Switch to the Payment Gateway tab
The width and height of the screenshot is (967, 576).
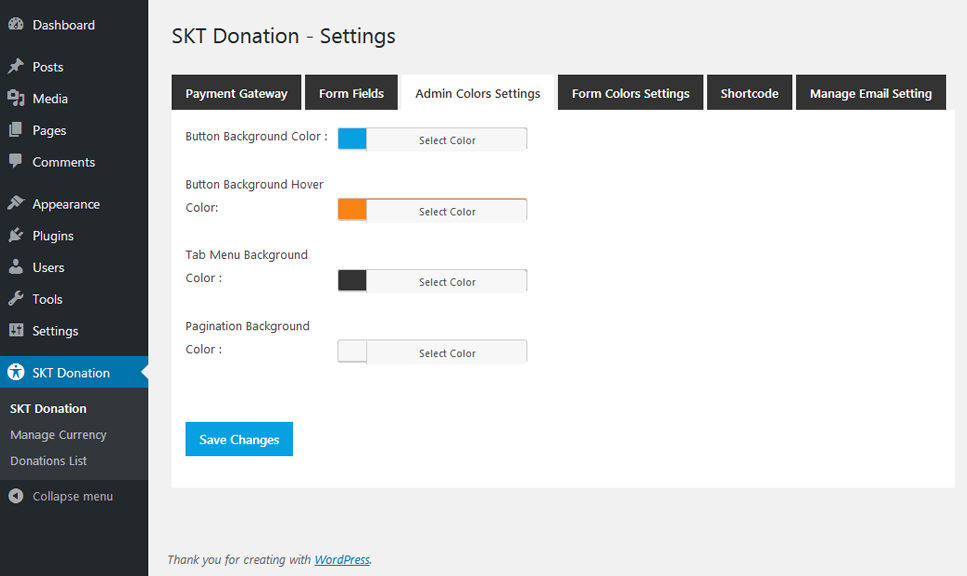[236, 93]
